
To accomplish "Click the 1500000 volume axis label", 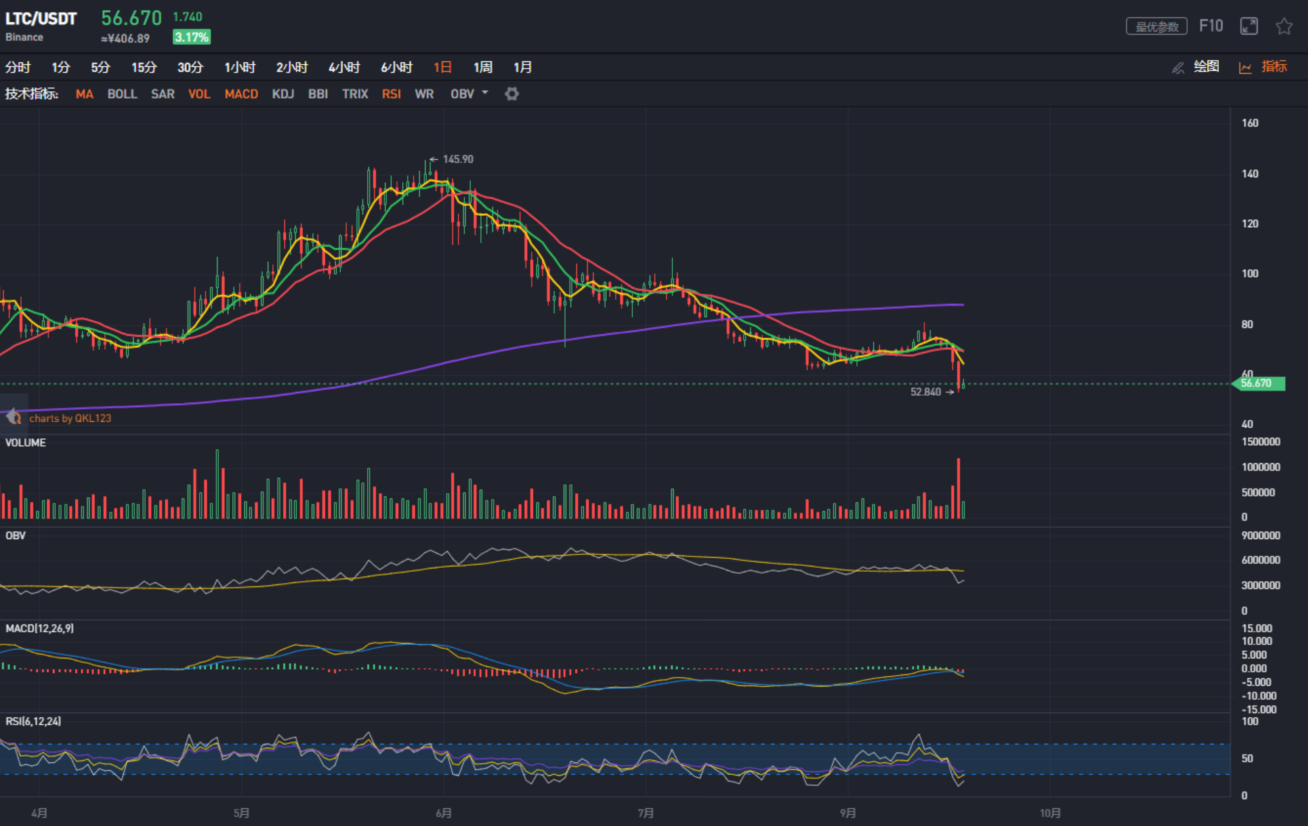I will click(1259, 441).
